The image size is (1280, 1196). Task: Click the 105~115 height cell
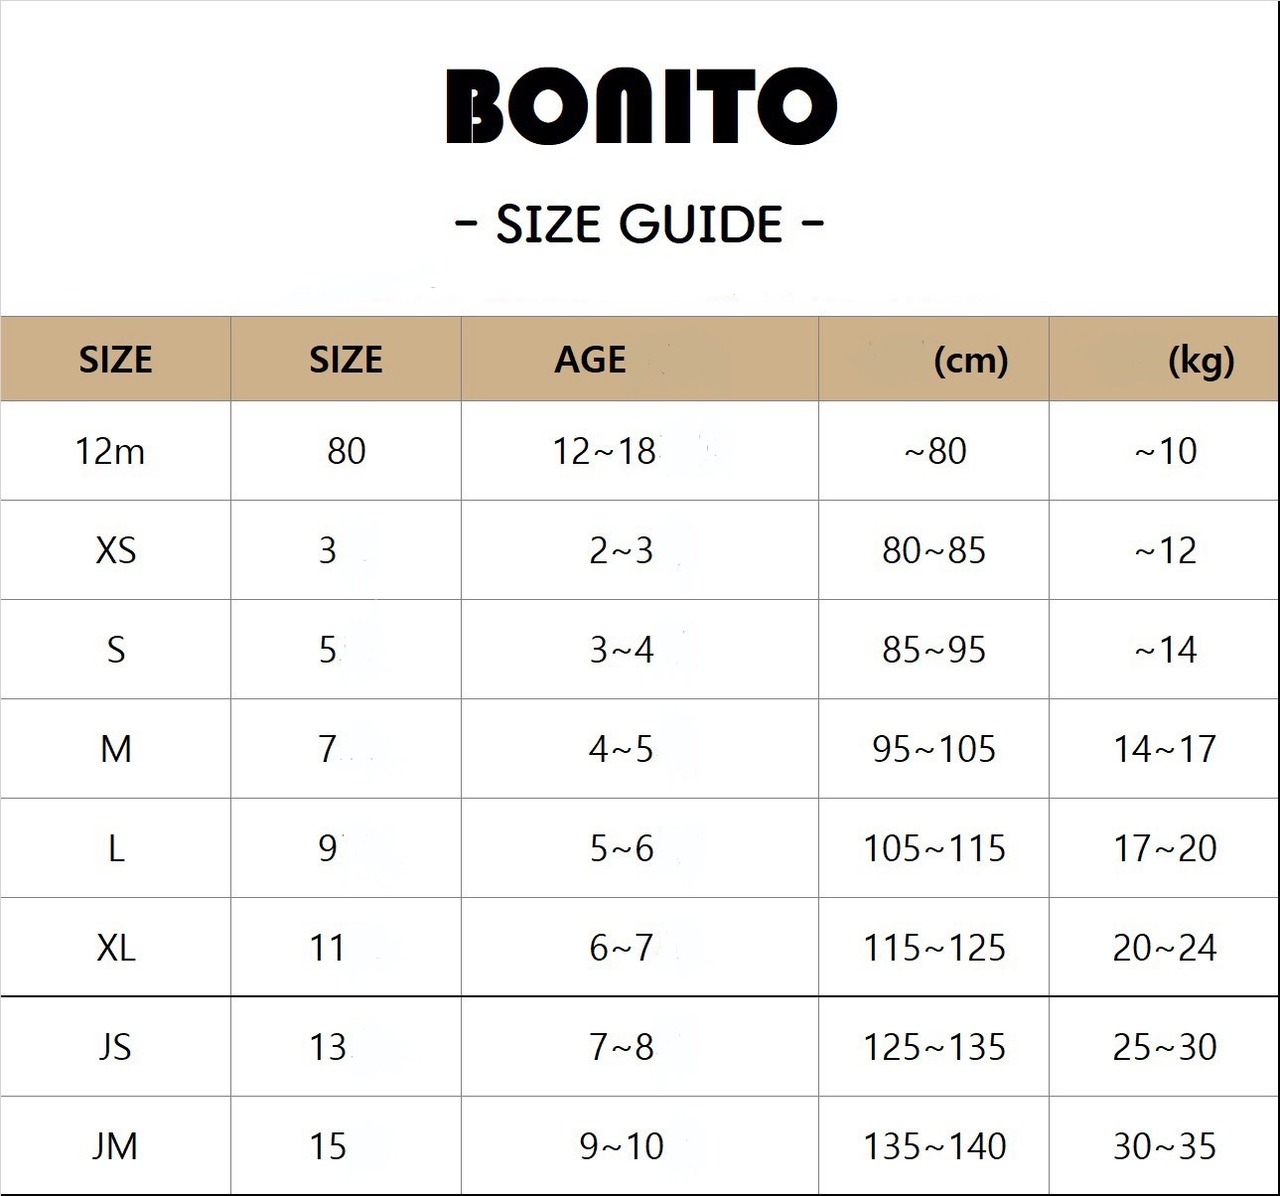click(x=934, y=848)
